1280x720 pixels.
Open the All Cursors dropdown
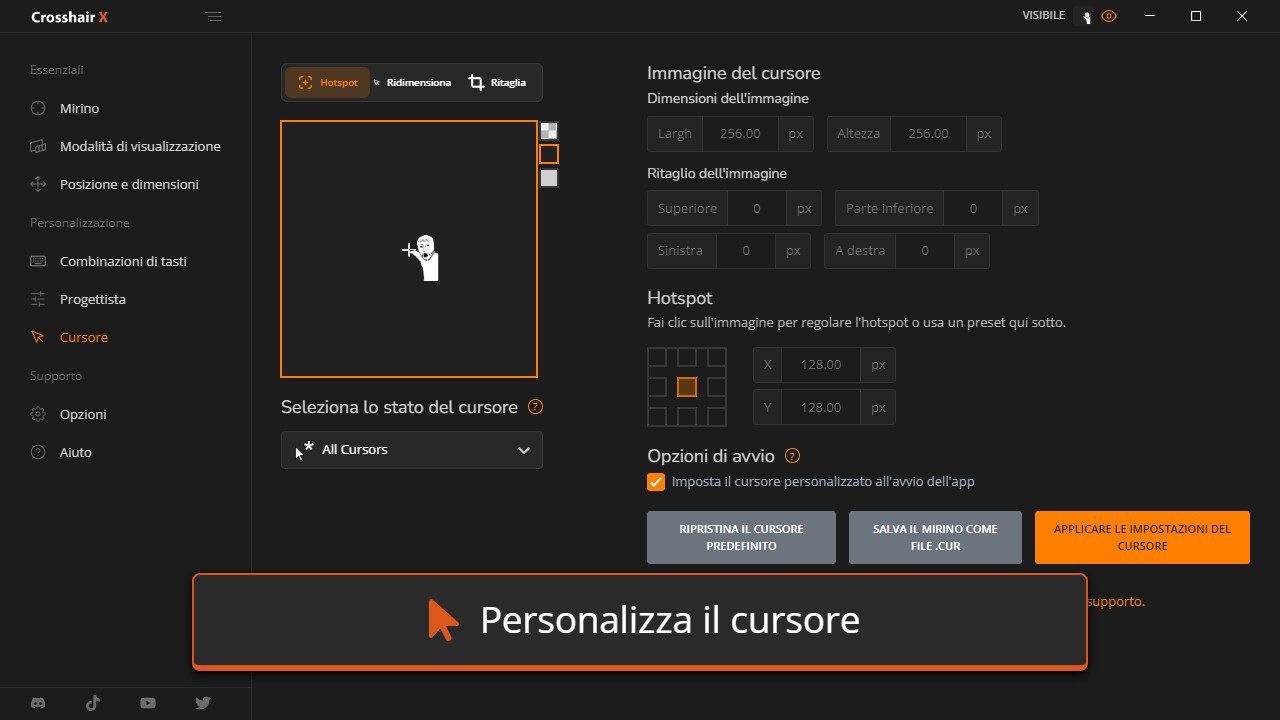click(x=412, y=450)
